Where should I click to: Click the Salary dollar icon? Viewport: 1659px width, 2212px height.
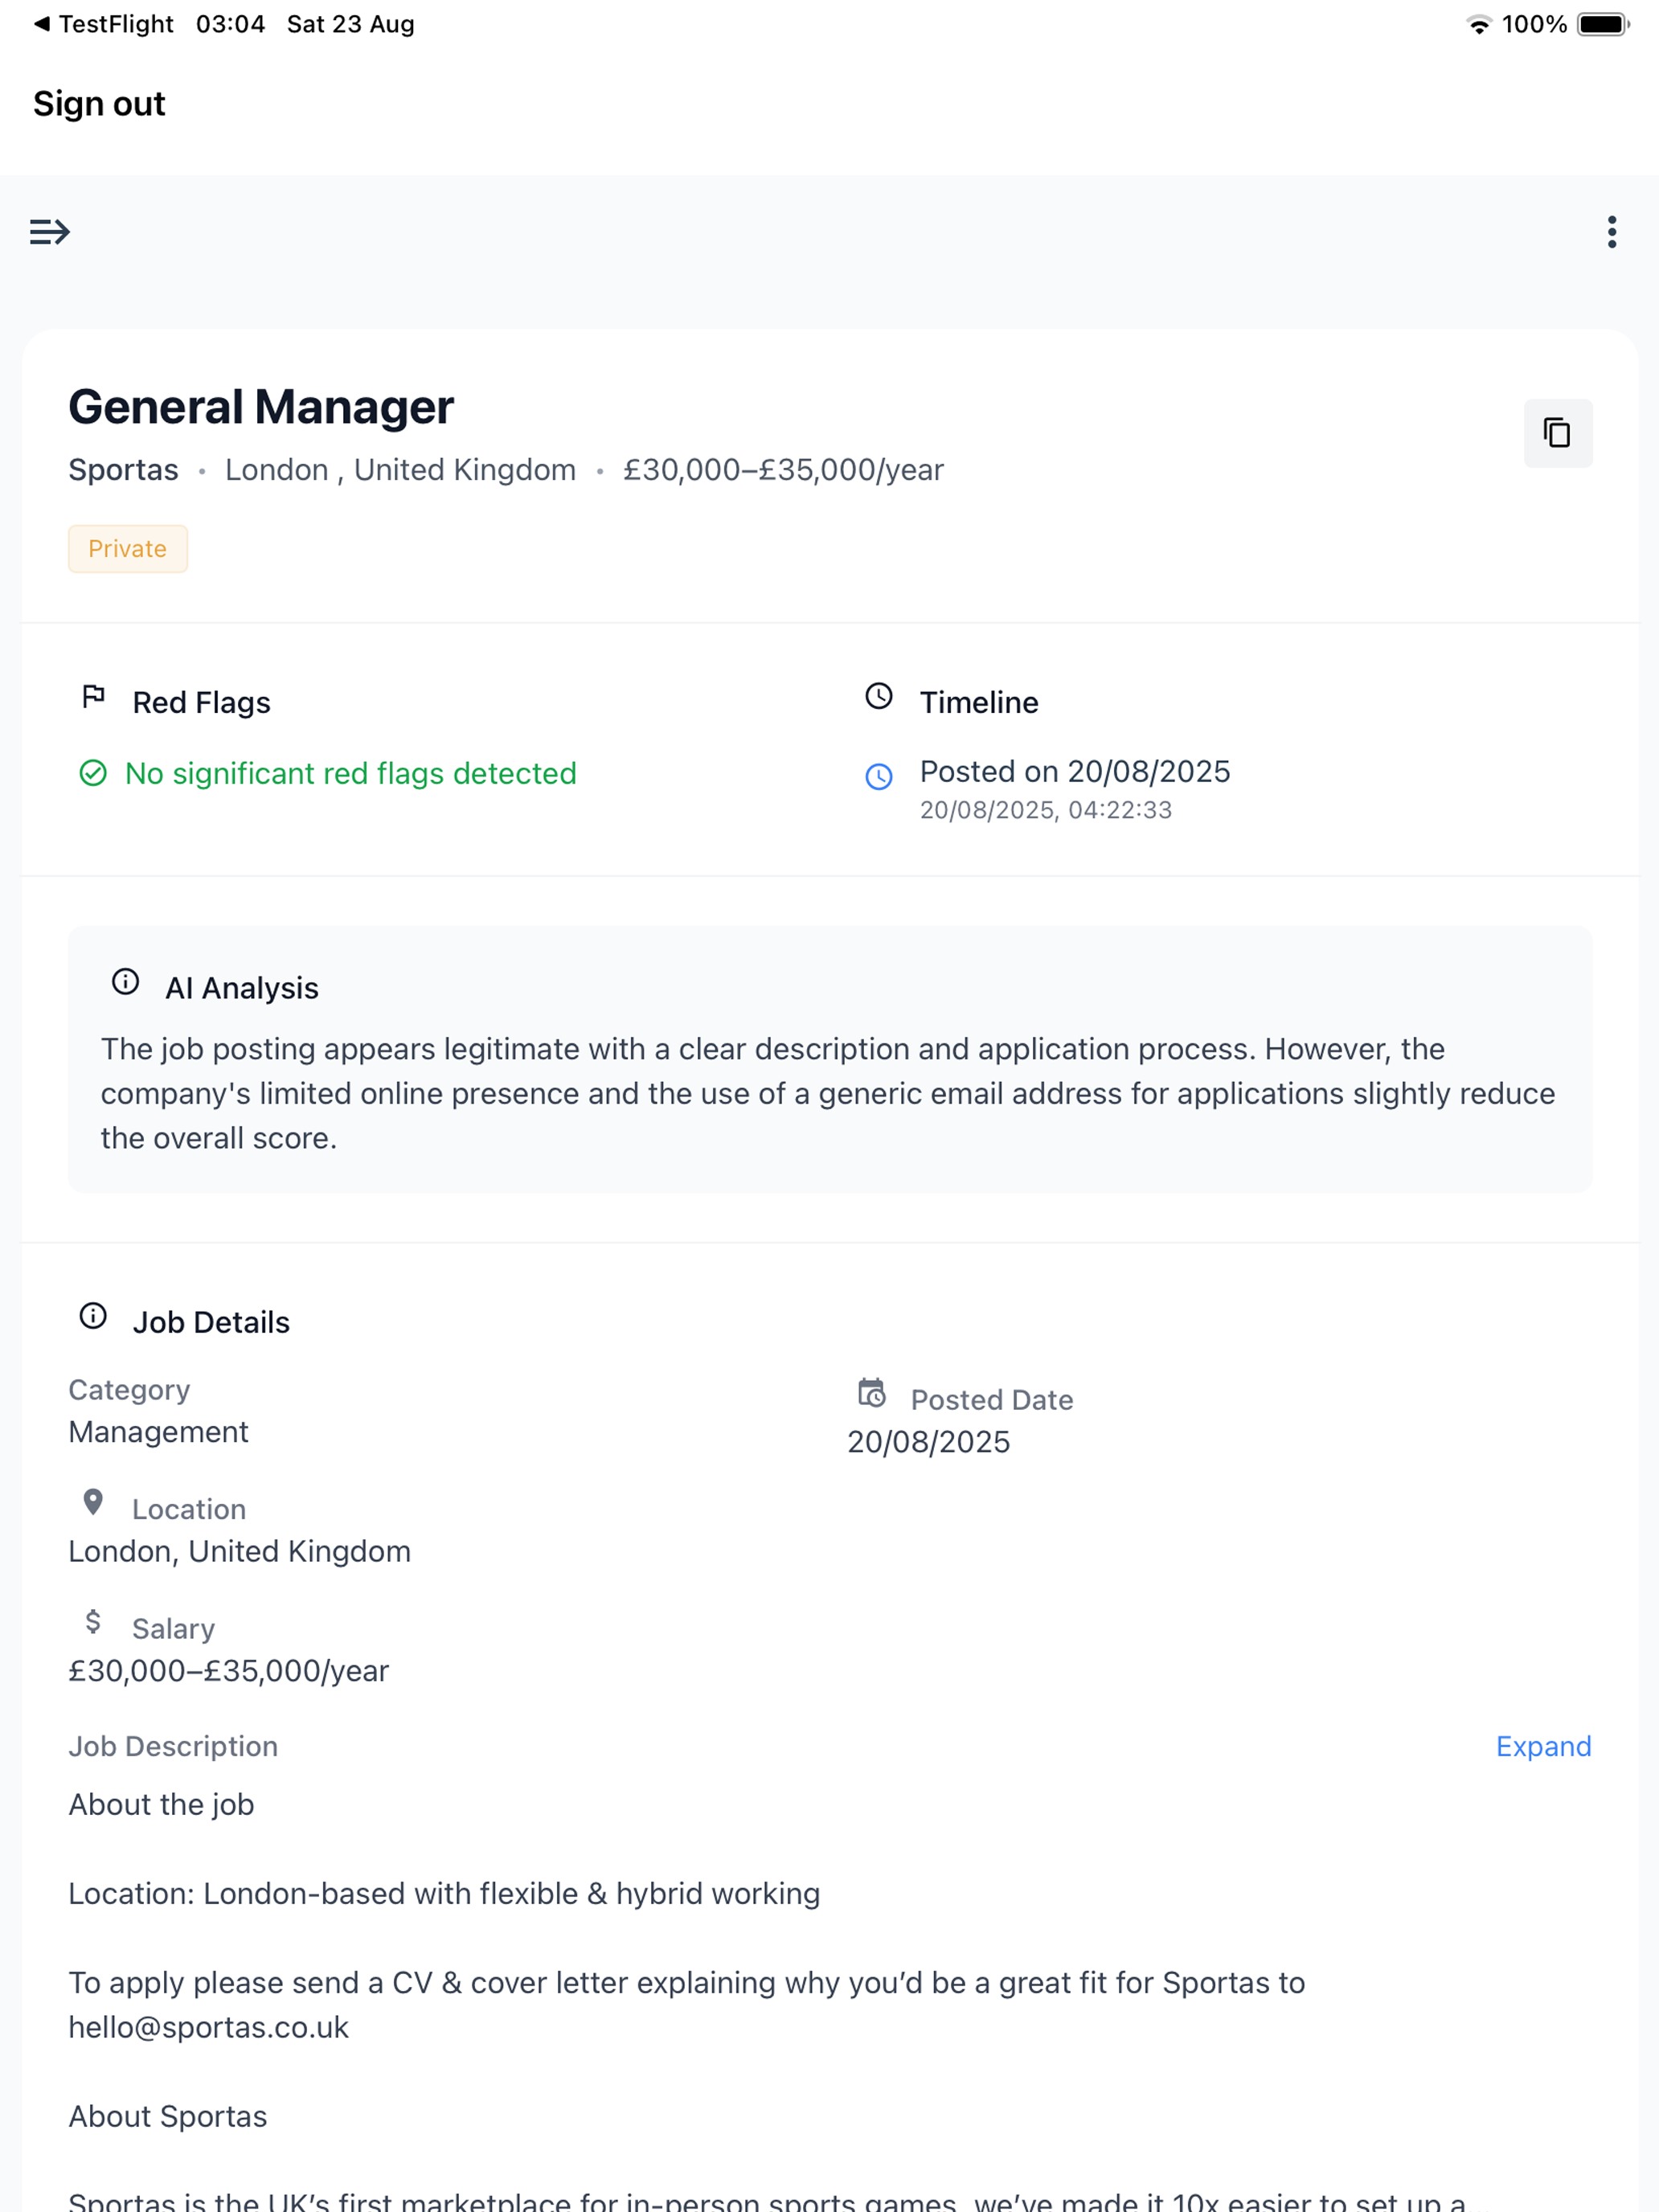point(93,1621)
